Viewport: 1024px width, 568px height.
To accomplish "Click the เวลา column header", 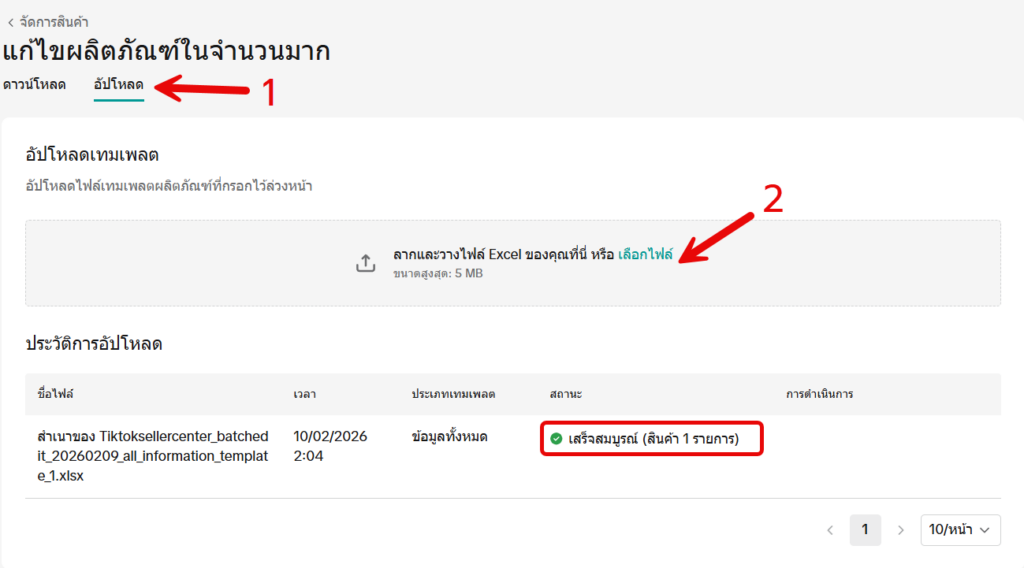I will (305, 394).
